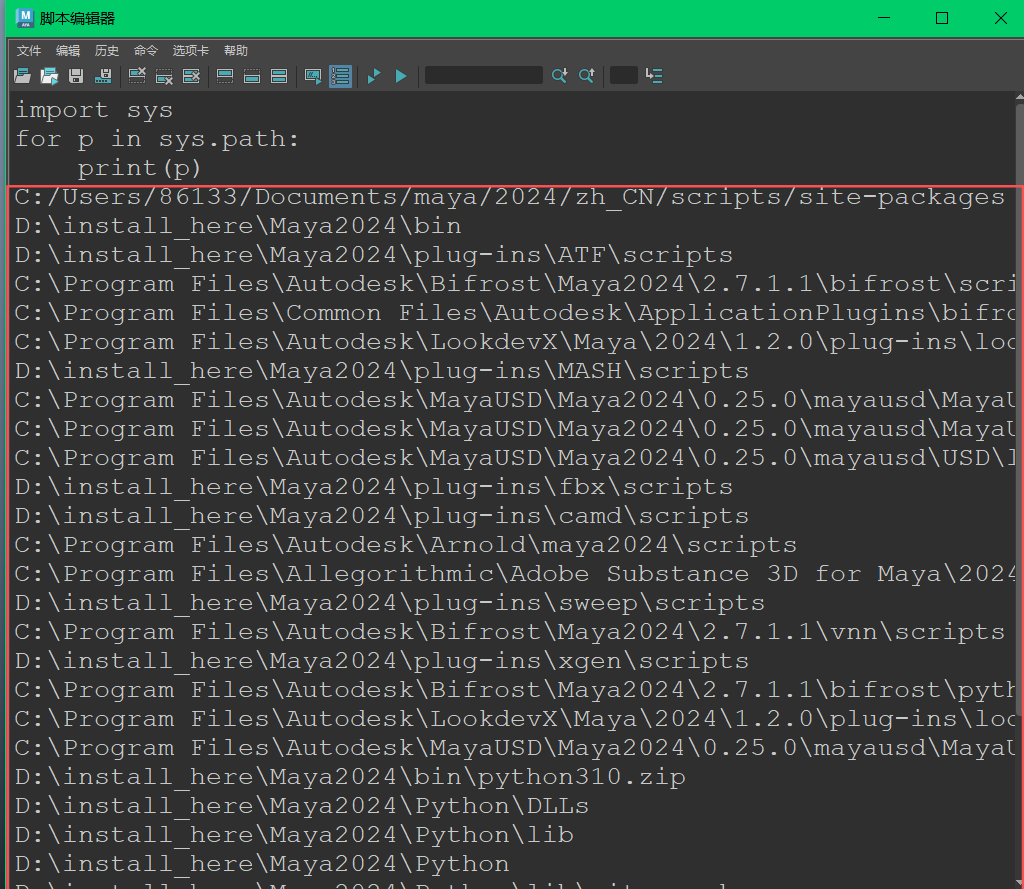The height and width of the screenshot is (889, 1024).
Task: Toggle Echo All Commands icon
Action: point(313,76)
